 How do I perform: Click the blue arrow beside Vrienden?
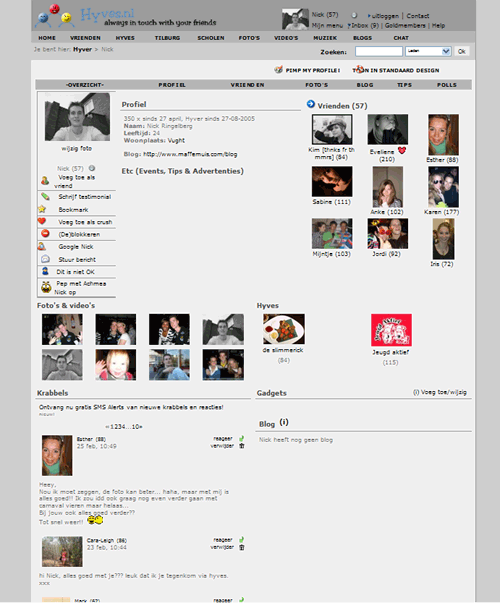(311, 104)
